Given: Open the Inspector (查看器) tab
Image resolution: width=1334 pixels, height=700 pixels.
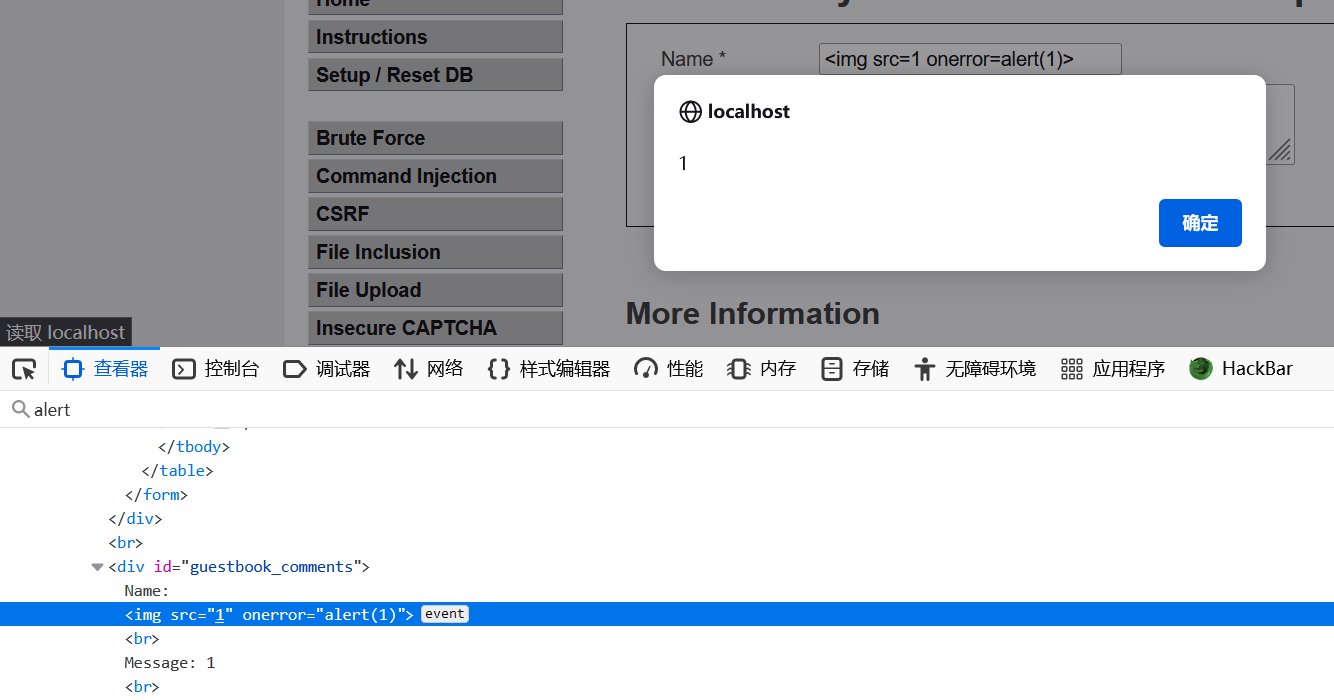Looking at the screenshot, I should (105, 369).
